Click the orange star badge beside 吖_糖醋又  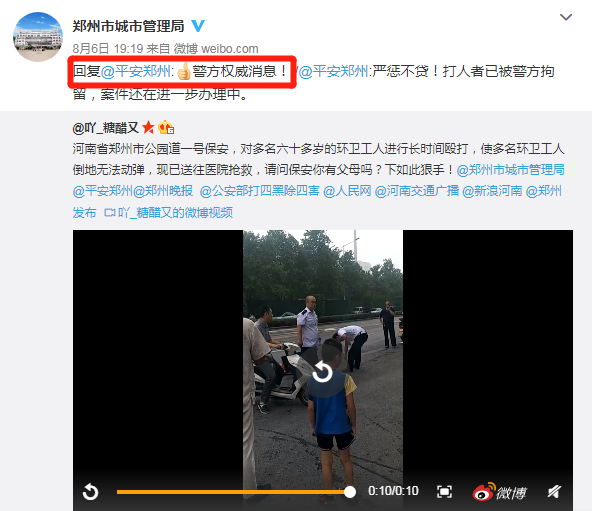[x=148, y=128]
